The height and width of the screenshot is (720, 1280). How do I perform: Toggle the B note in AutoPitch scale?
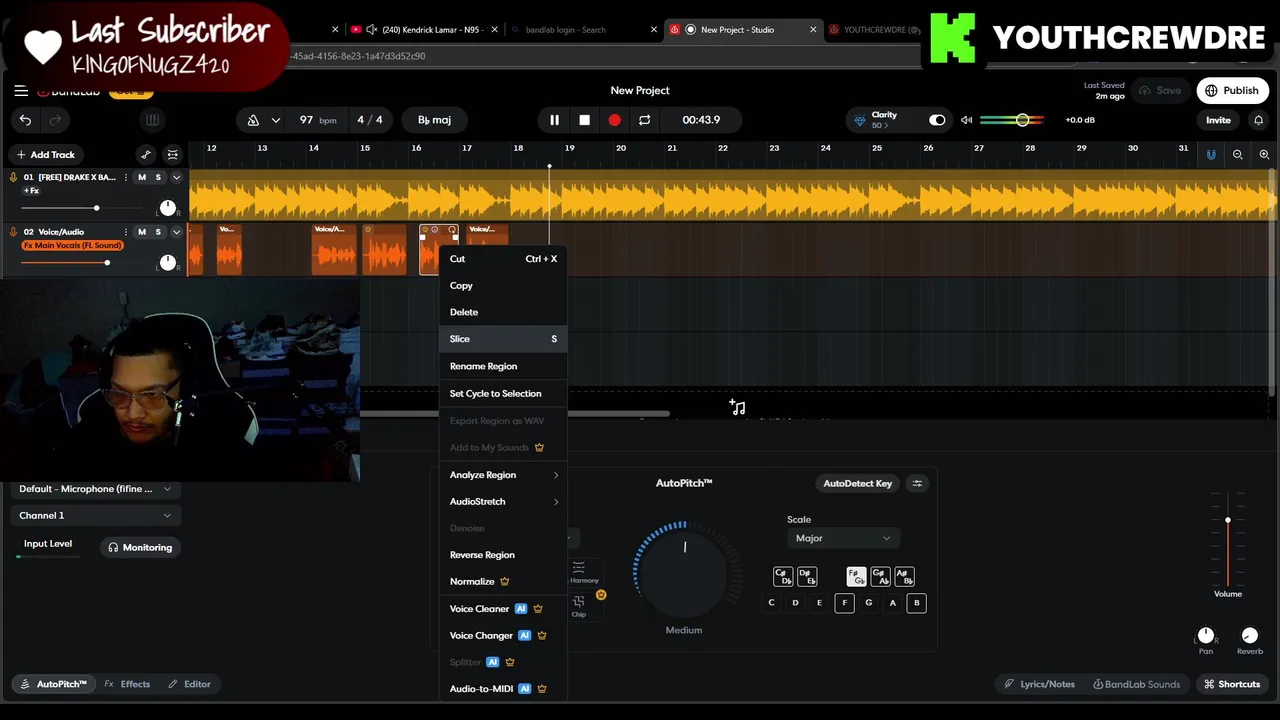(x=916, y=603)
